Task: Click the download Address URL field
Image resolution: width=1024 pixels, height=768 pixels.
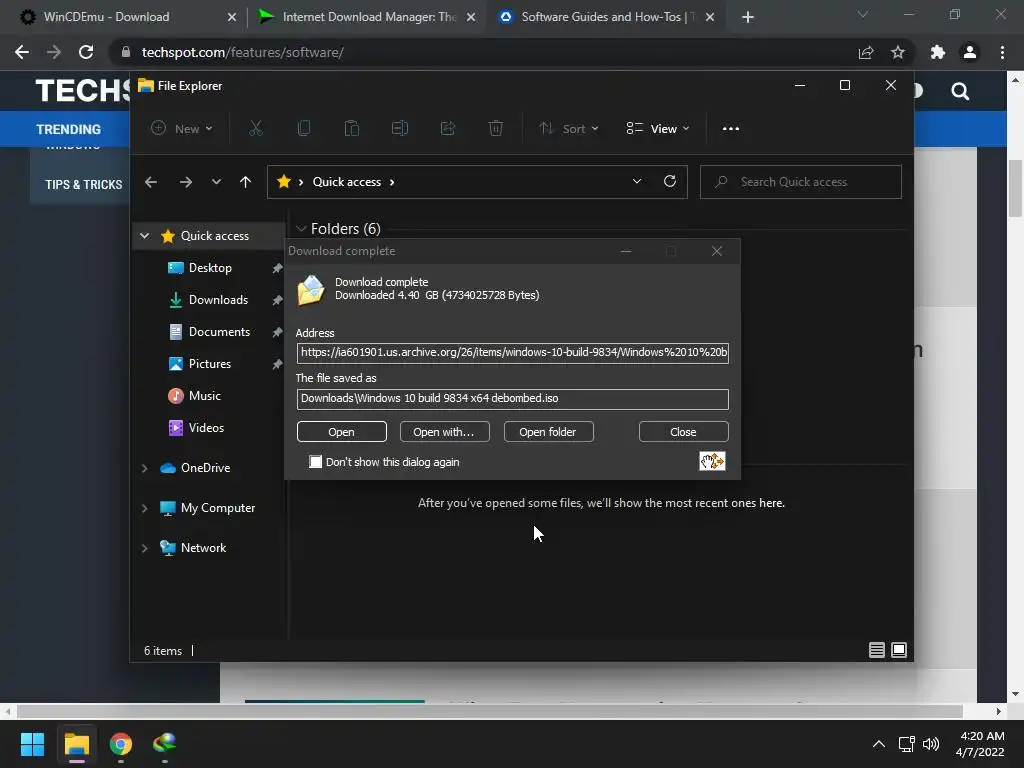Action: pyautogui.click(x=513, y=353)
